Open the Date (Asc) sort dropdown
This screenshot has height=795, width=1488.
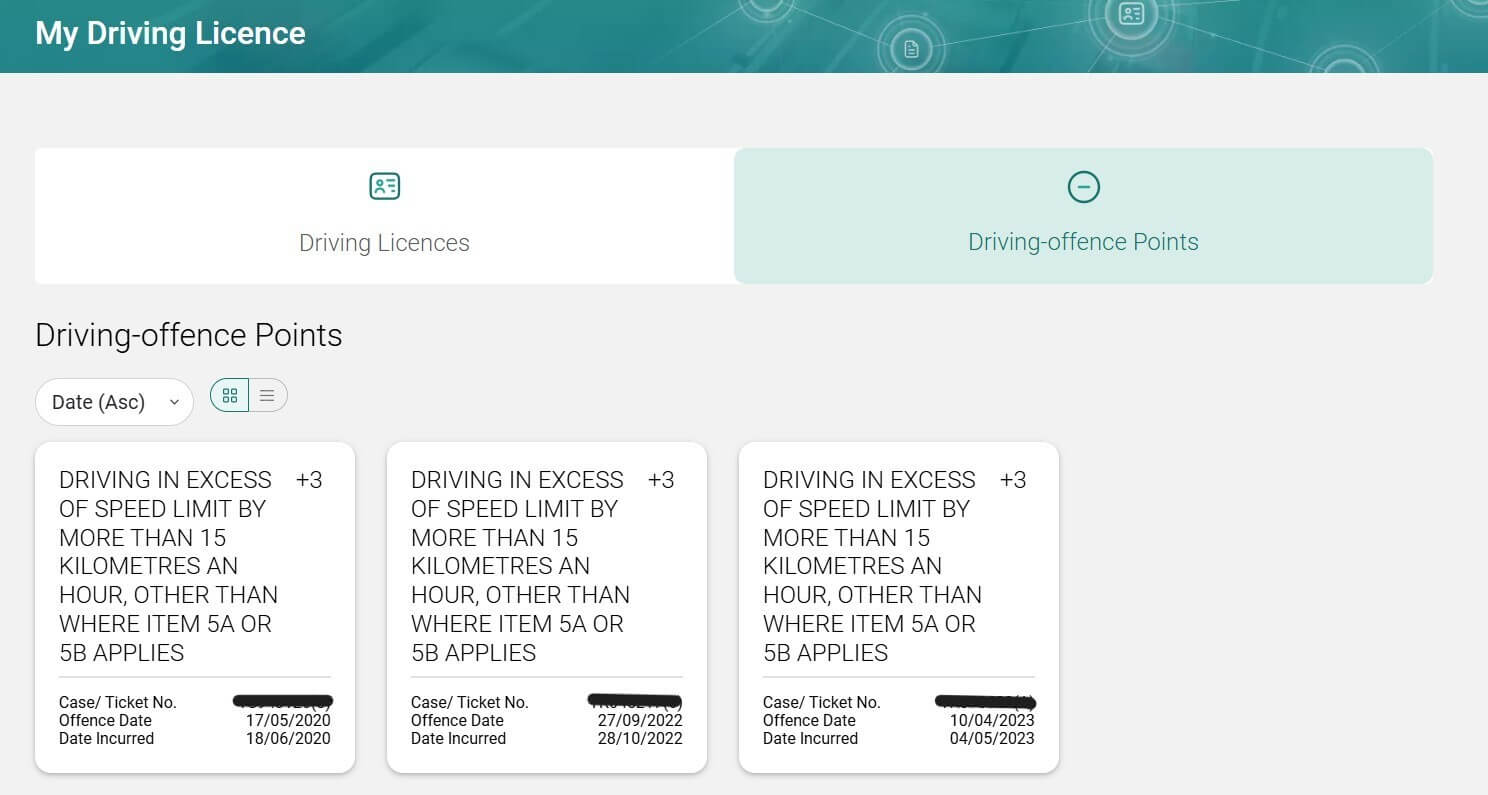(x=114, y=402)
